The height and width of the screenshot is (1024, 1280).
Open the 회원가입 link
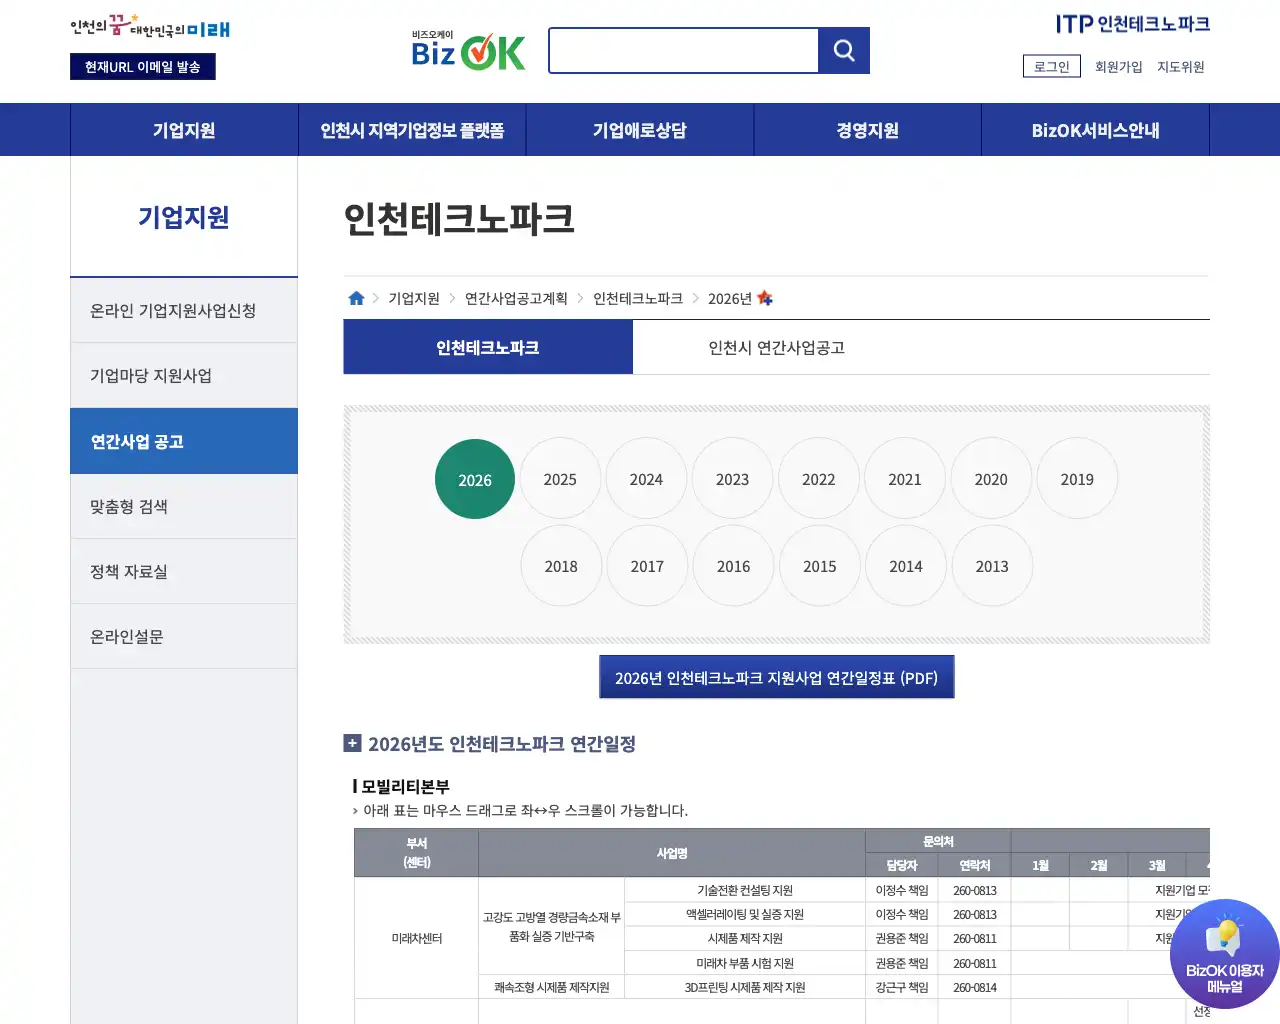[x=1118, y=67]
